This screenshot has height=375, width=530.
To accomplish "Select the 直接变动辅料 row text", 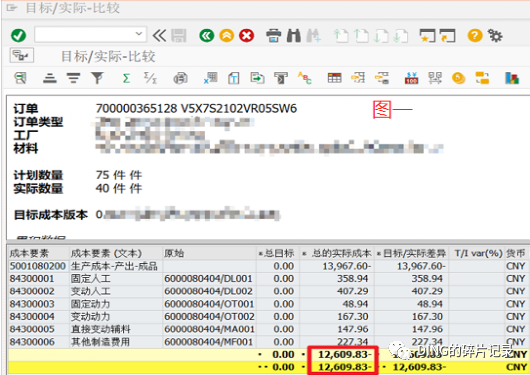I will click(x=101, y=329).
